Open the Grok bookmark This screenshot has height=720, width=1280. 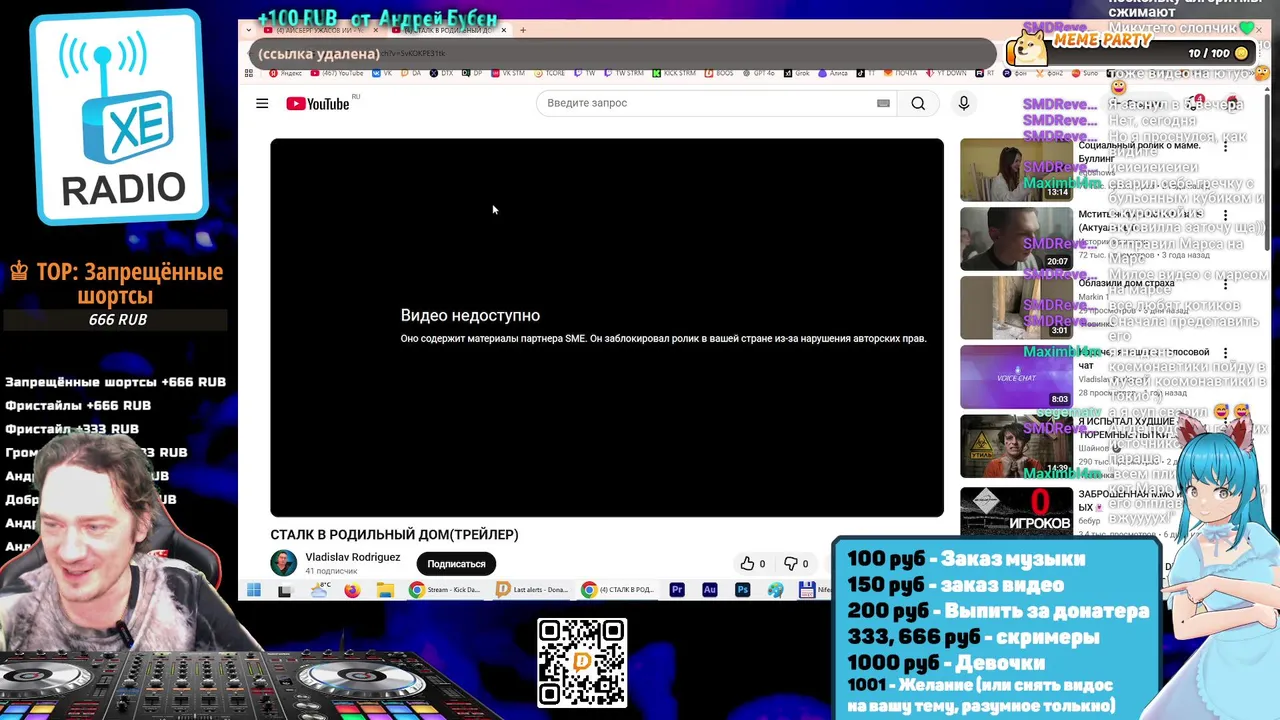pos(796,73)
